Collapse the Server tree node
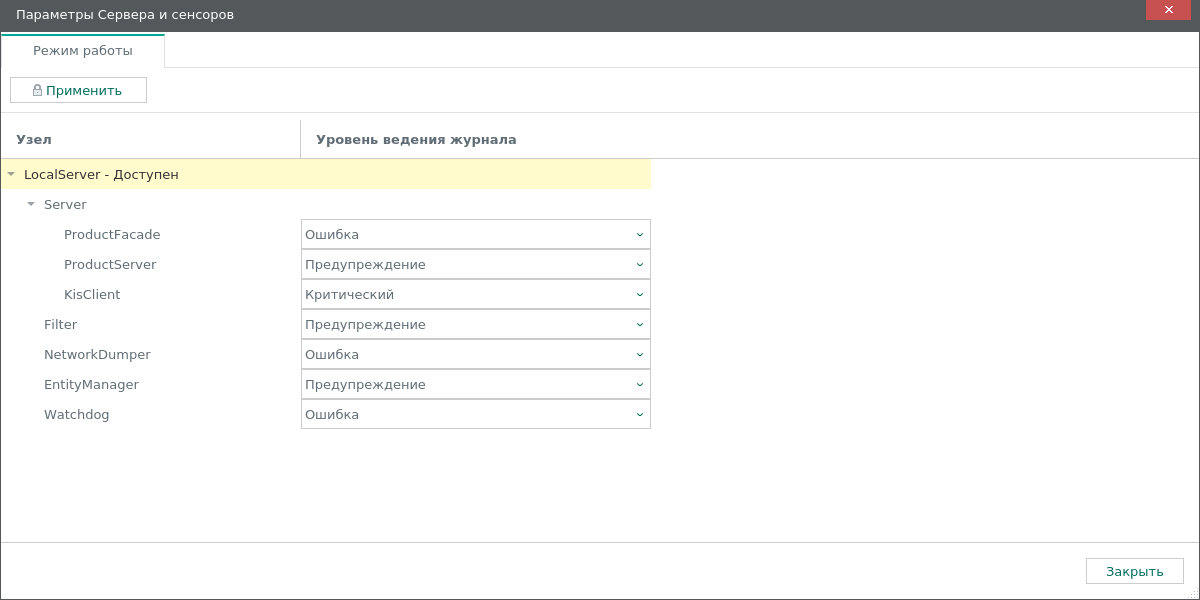This screenshot has height=600, width=1200. click(x=31, y=204)
